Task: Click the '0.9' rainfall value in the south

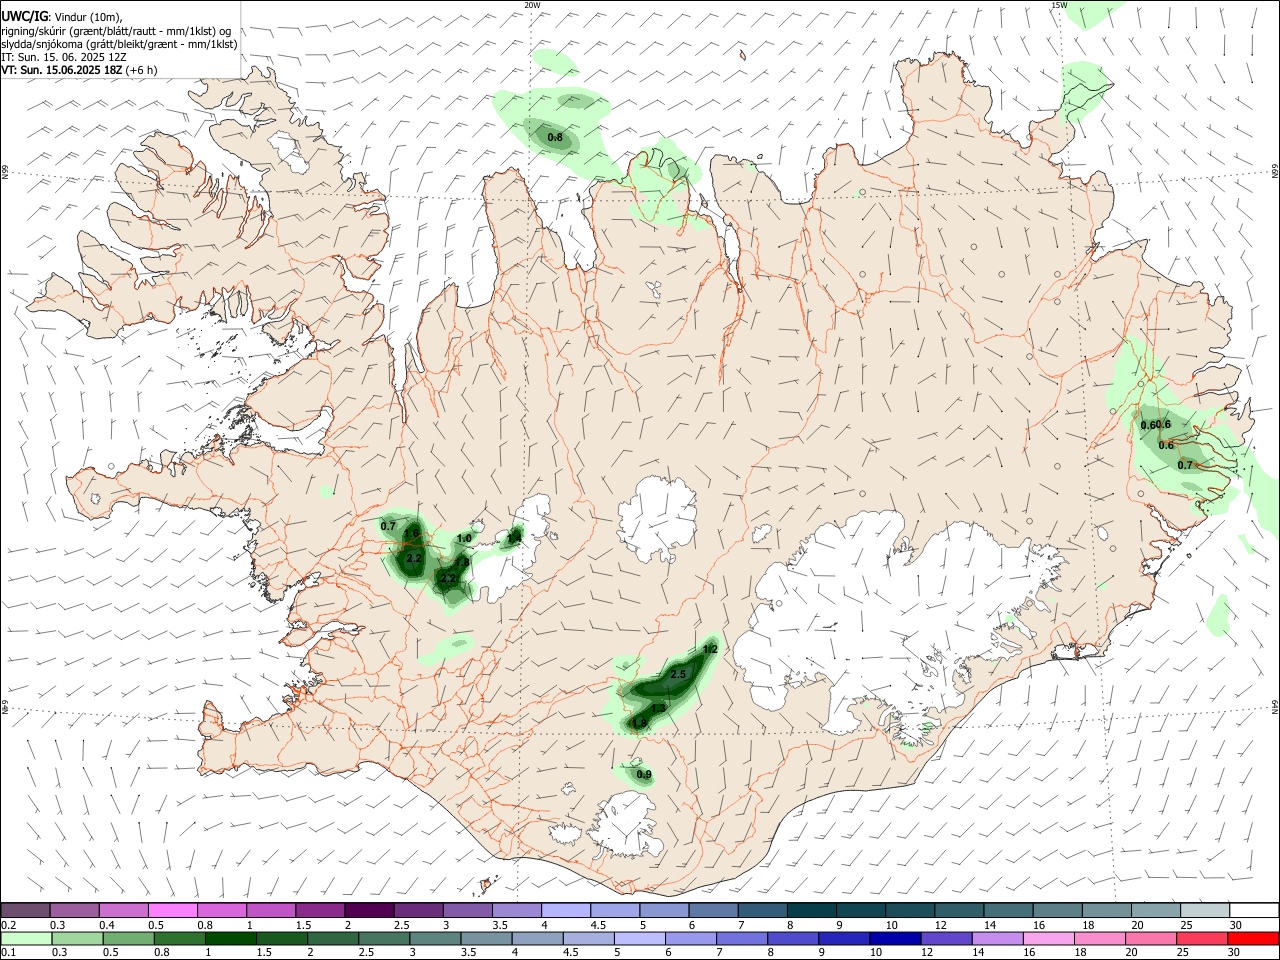Action: 644,775
